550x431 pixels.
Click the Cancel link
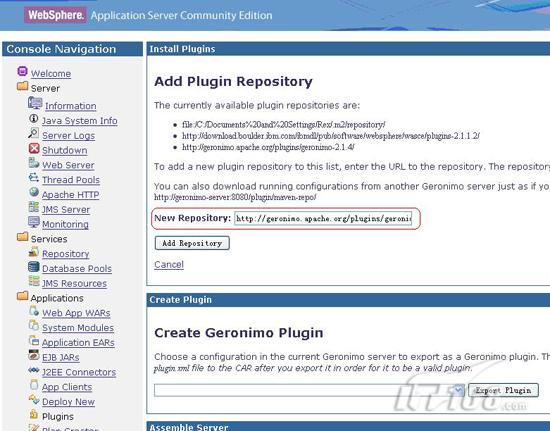(x=169, y=264)
